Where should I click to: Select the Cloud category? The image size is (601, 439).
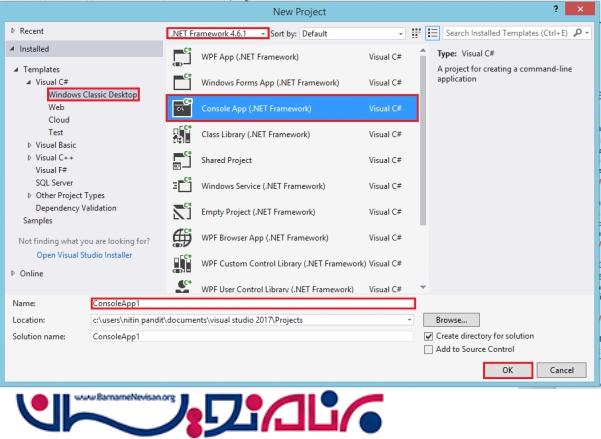pyautogui.click(x=59, y=120)
